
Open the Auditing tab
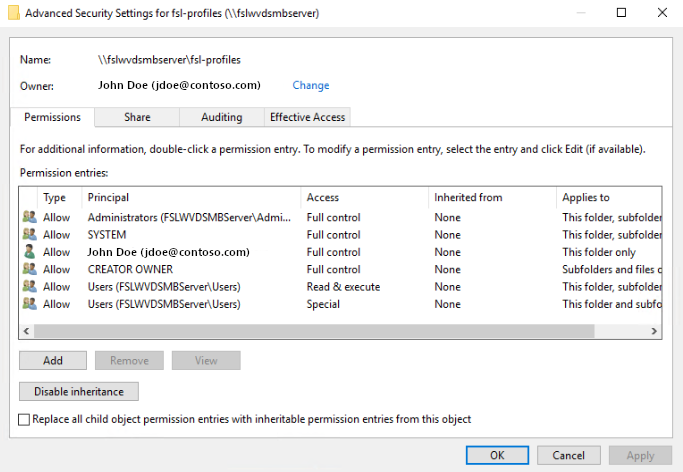(x=221, y=117)
